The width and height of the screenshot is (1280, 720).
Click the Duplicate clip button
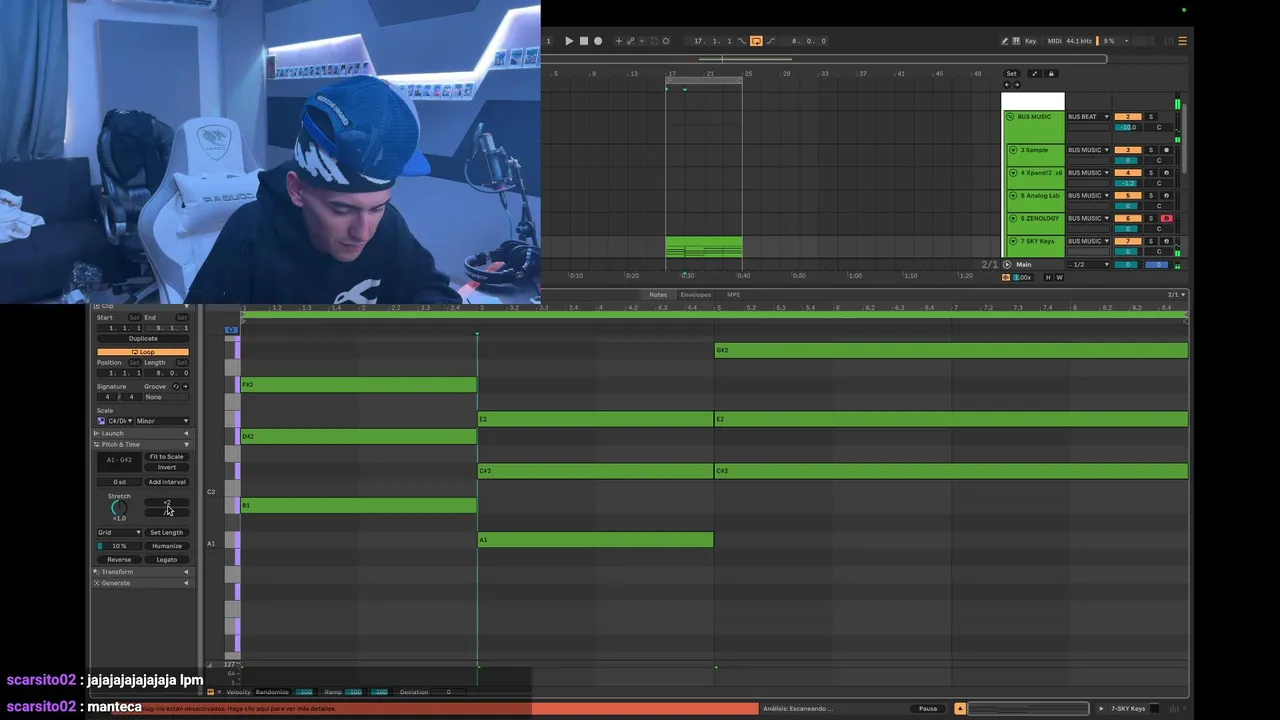143,338
